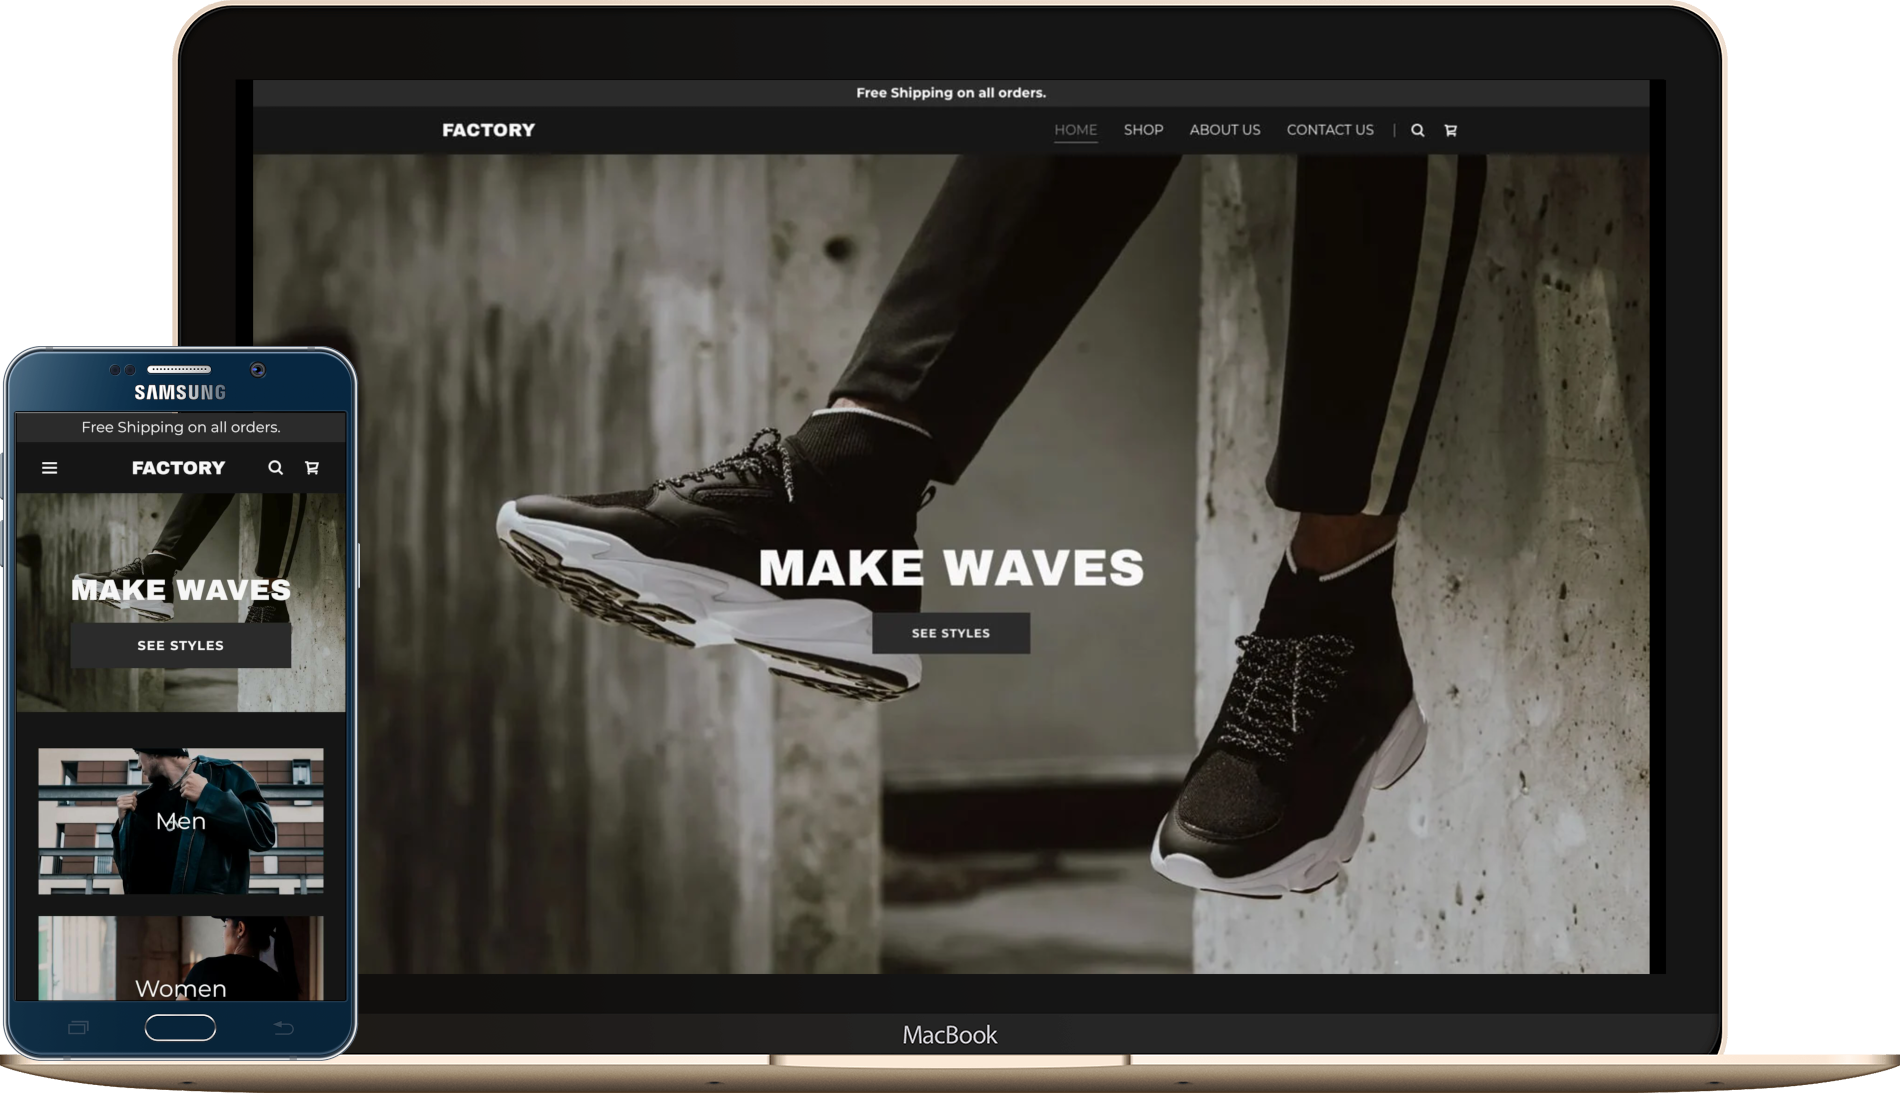Tap the cart icon on the phone
The image size is (1900, 1093).
pos(312,467)
